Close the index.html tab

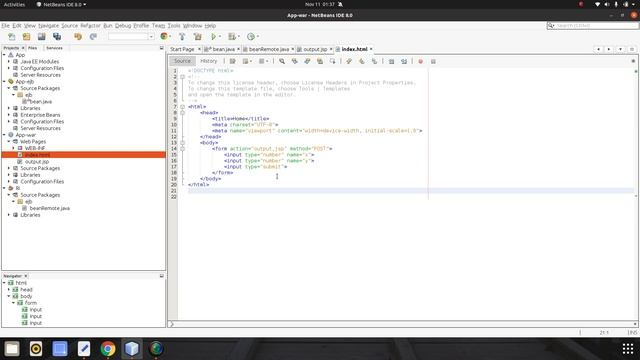371,49
